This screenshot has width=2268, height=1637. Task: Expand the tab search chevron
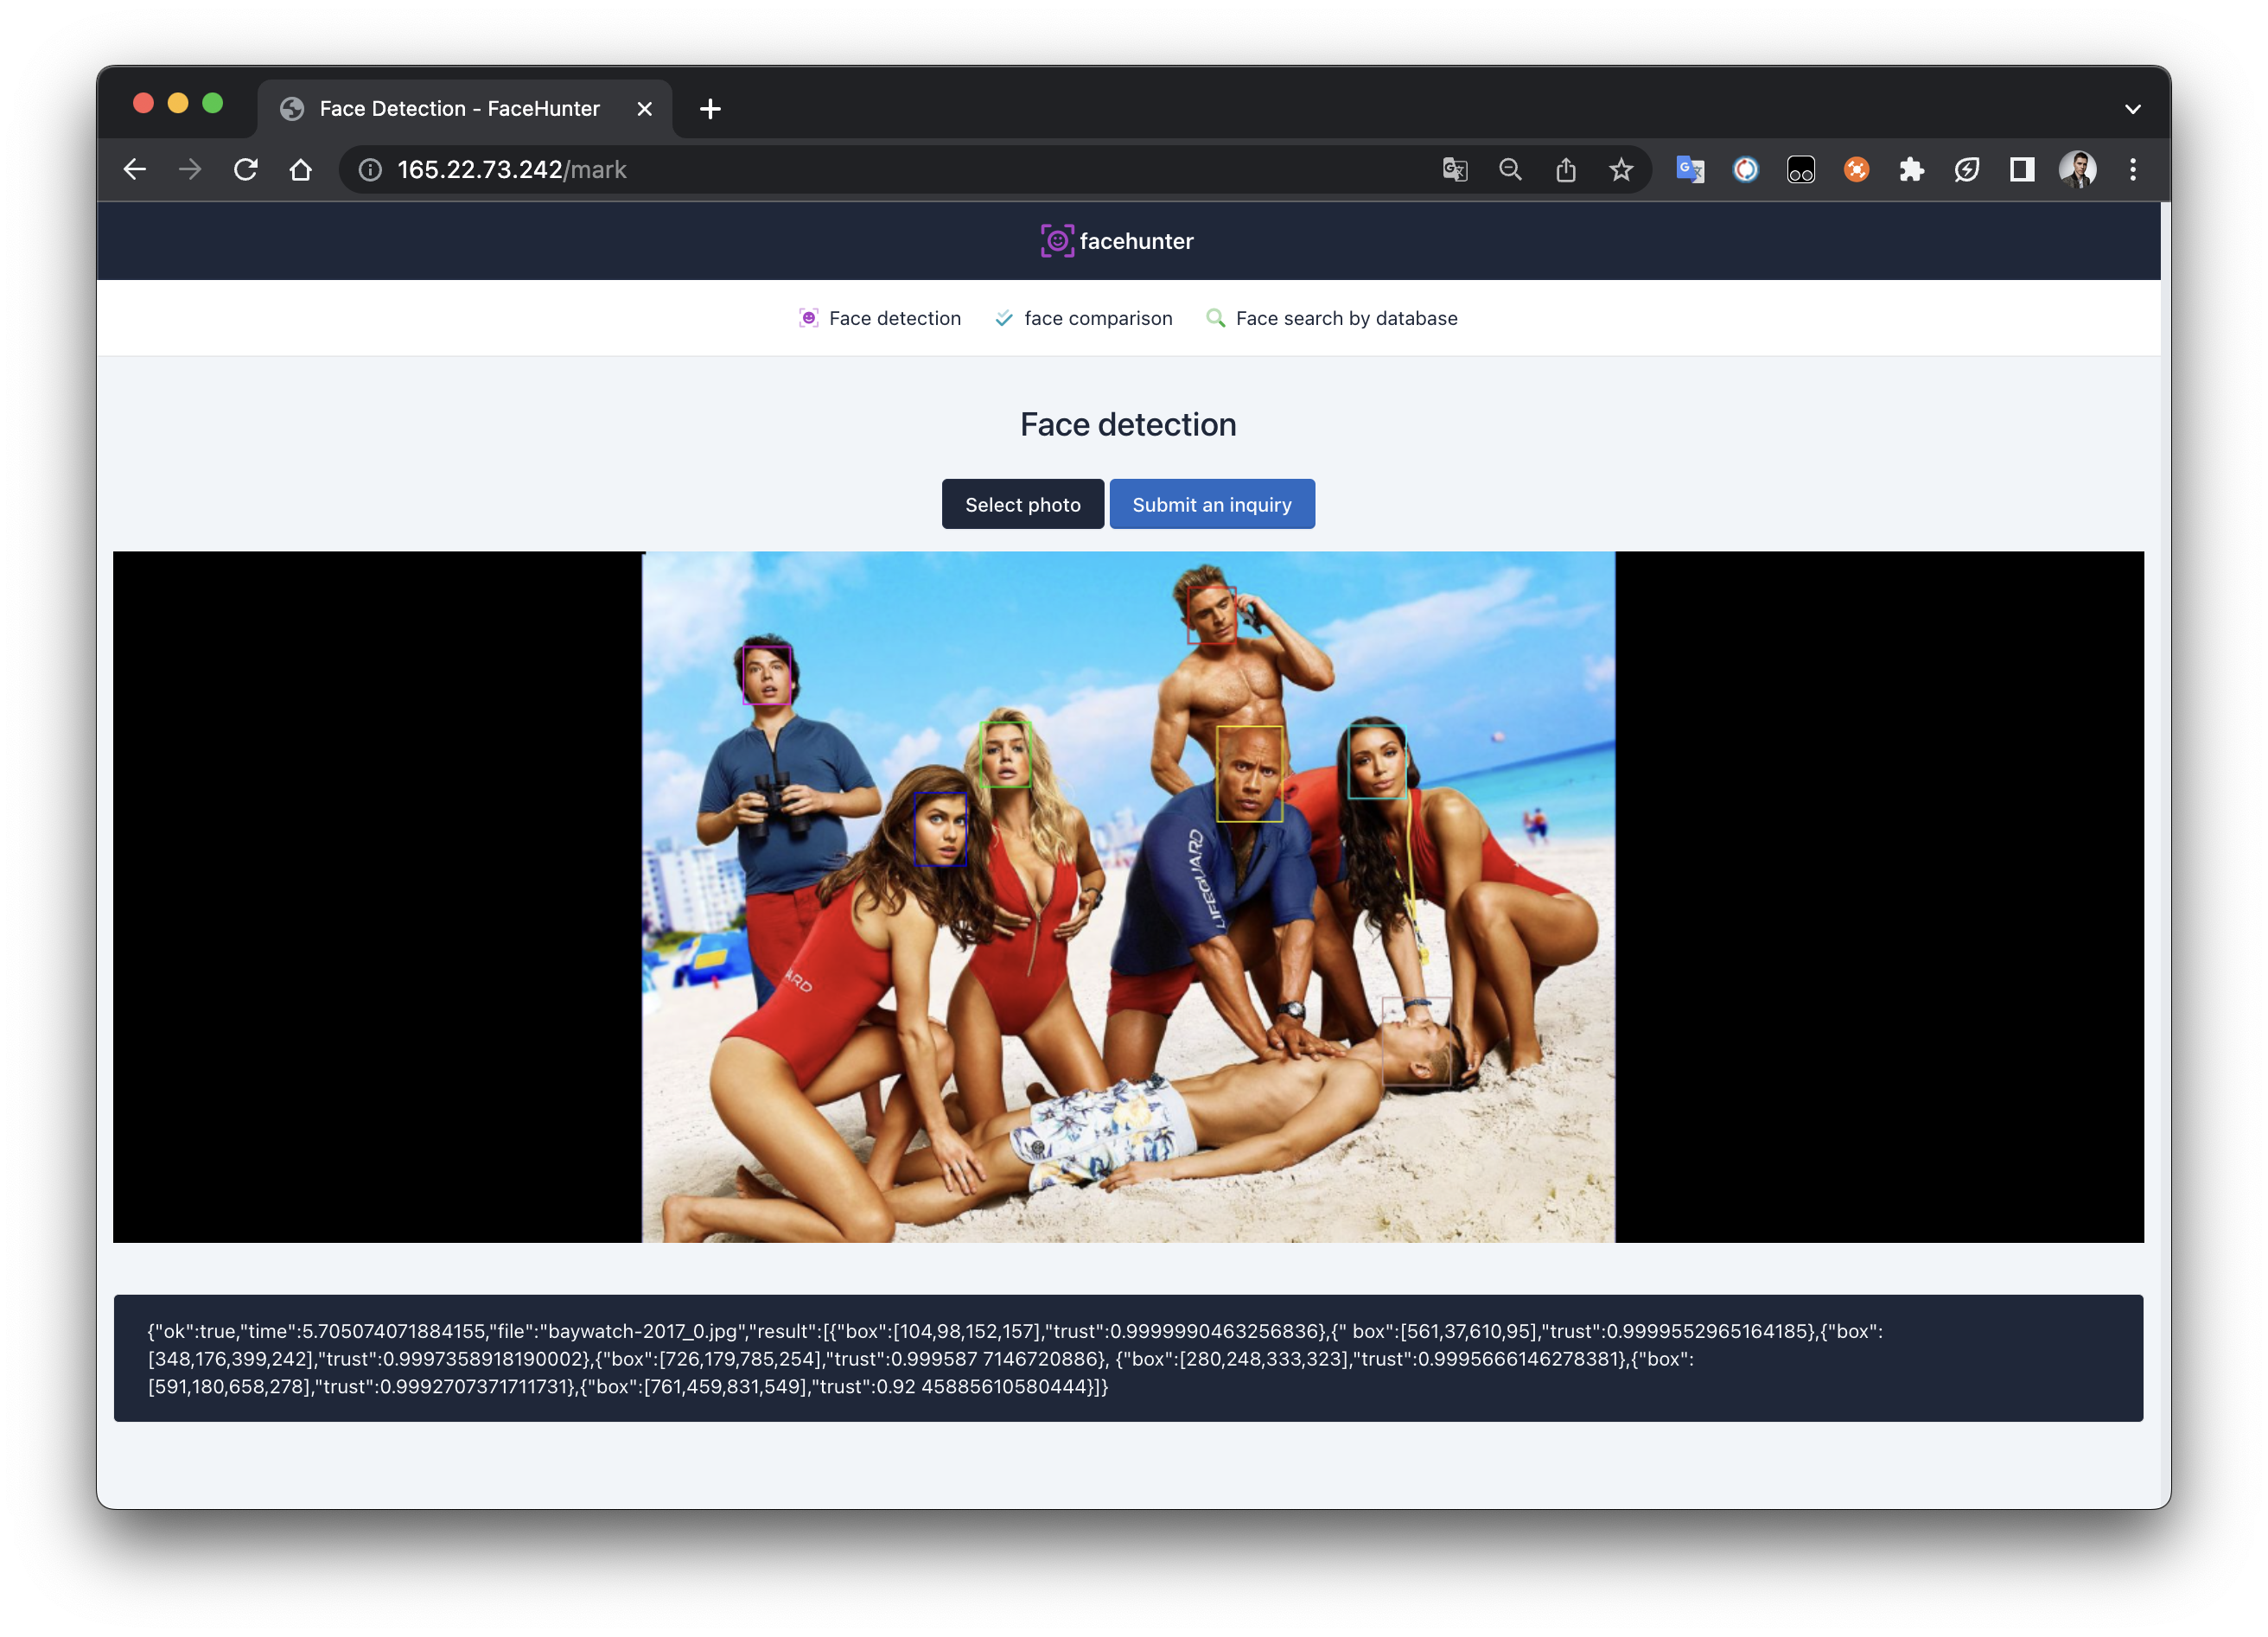pyautogui.click(x=2133, y=109)
